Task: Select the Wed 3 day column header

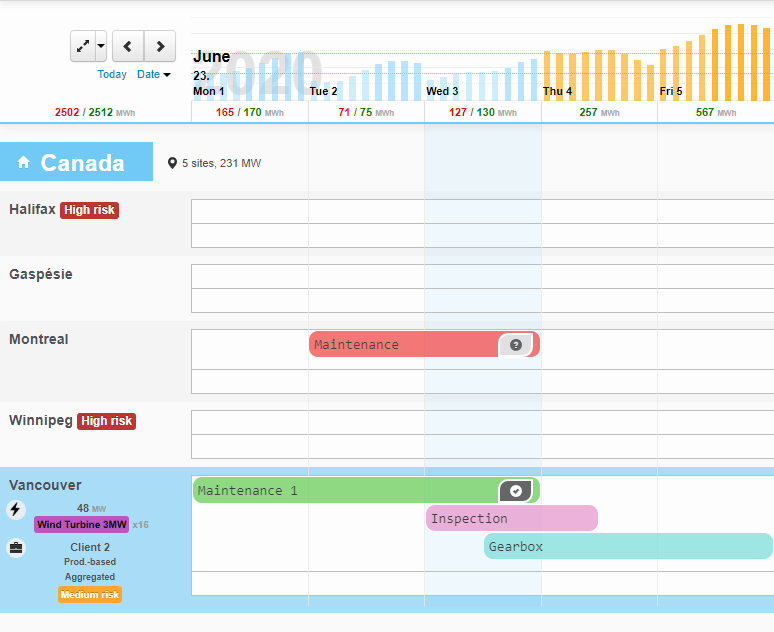Action: coord(442,91)
